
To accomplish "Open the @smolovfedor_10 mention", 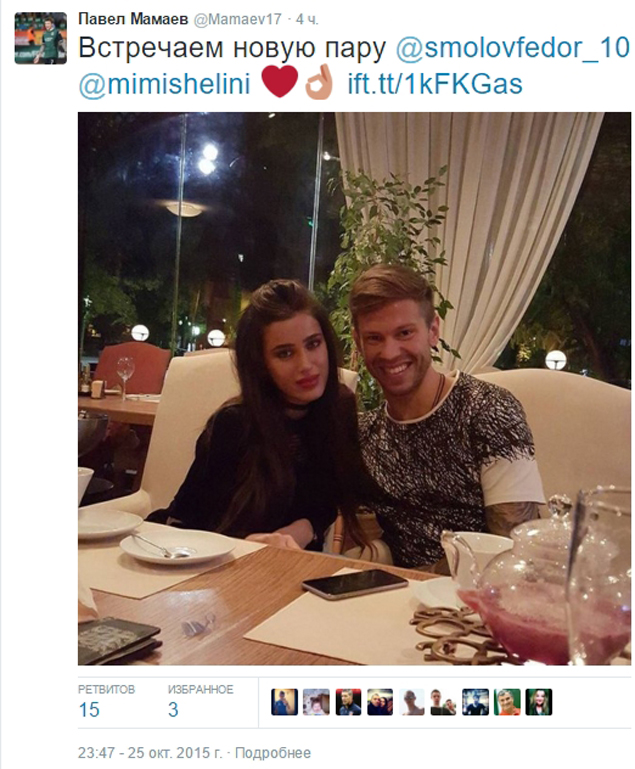I will click(x=512, y=48).
